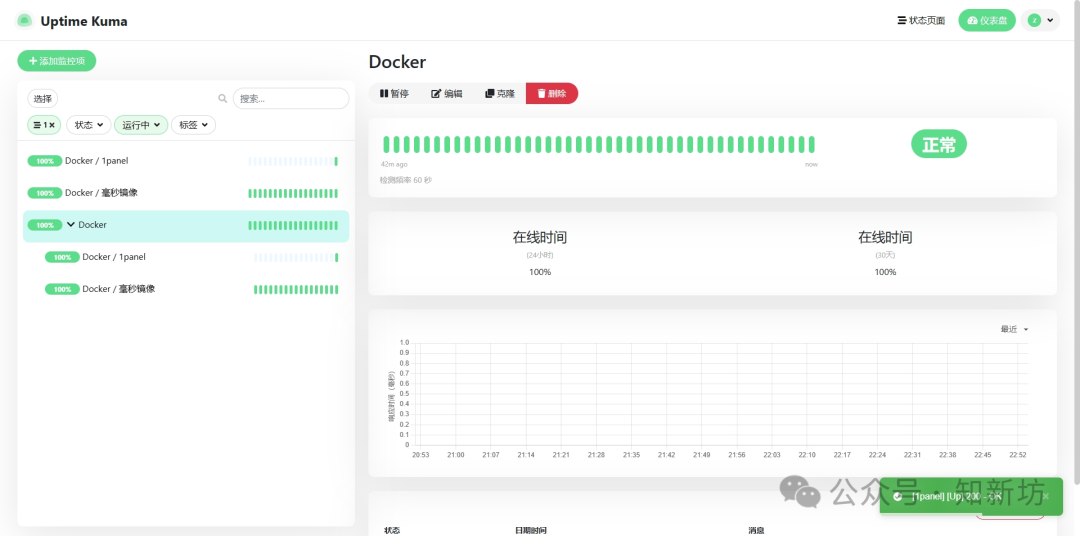Open the 最近 chart range dropdown

1015,329
